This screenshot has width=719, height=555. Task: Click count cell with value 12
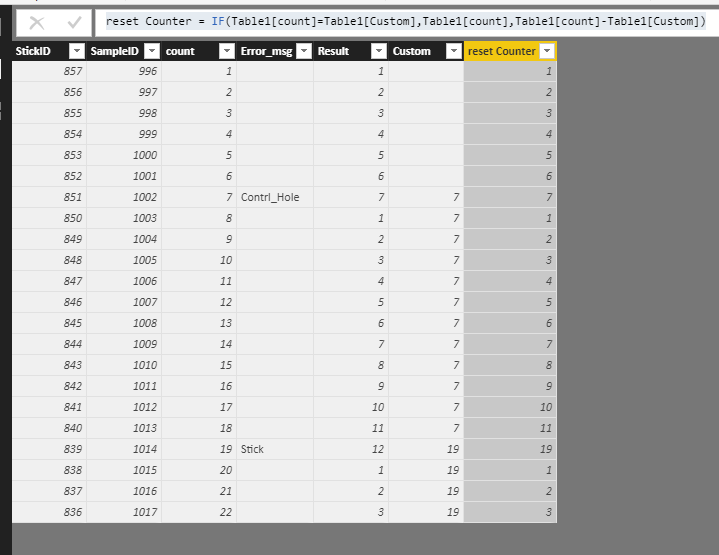point(199,302)
